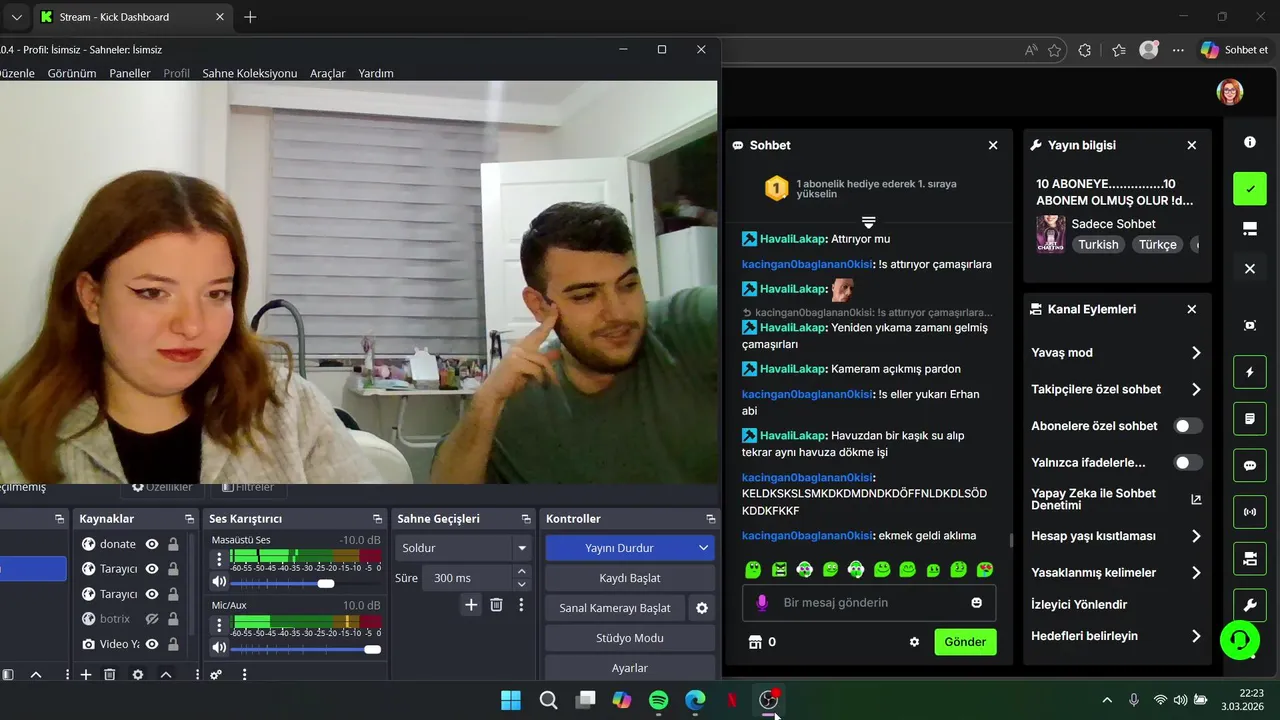The image size is (1280, 720).
Task: Open taskbar search
Action: [548, 700]
